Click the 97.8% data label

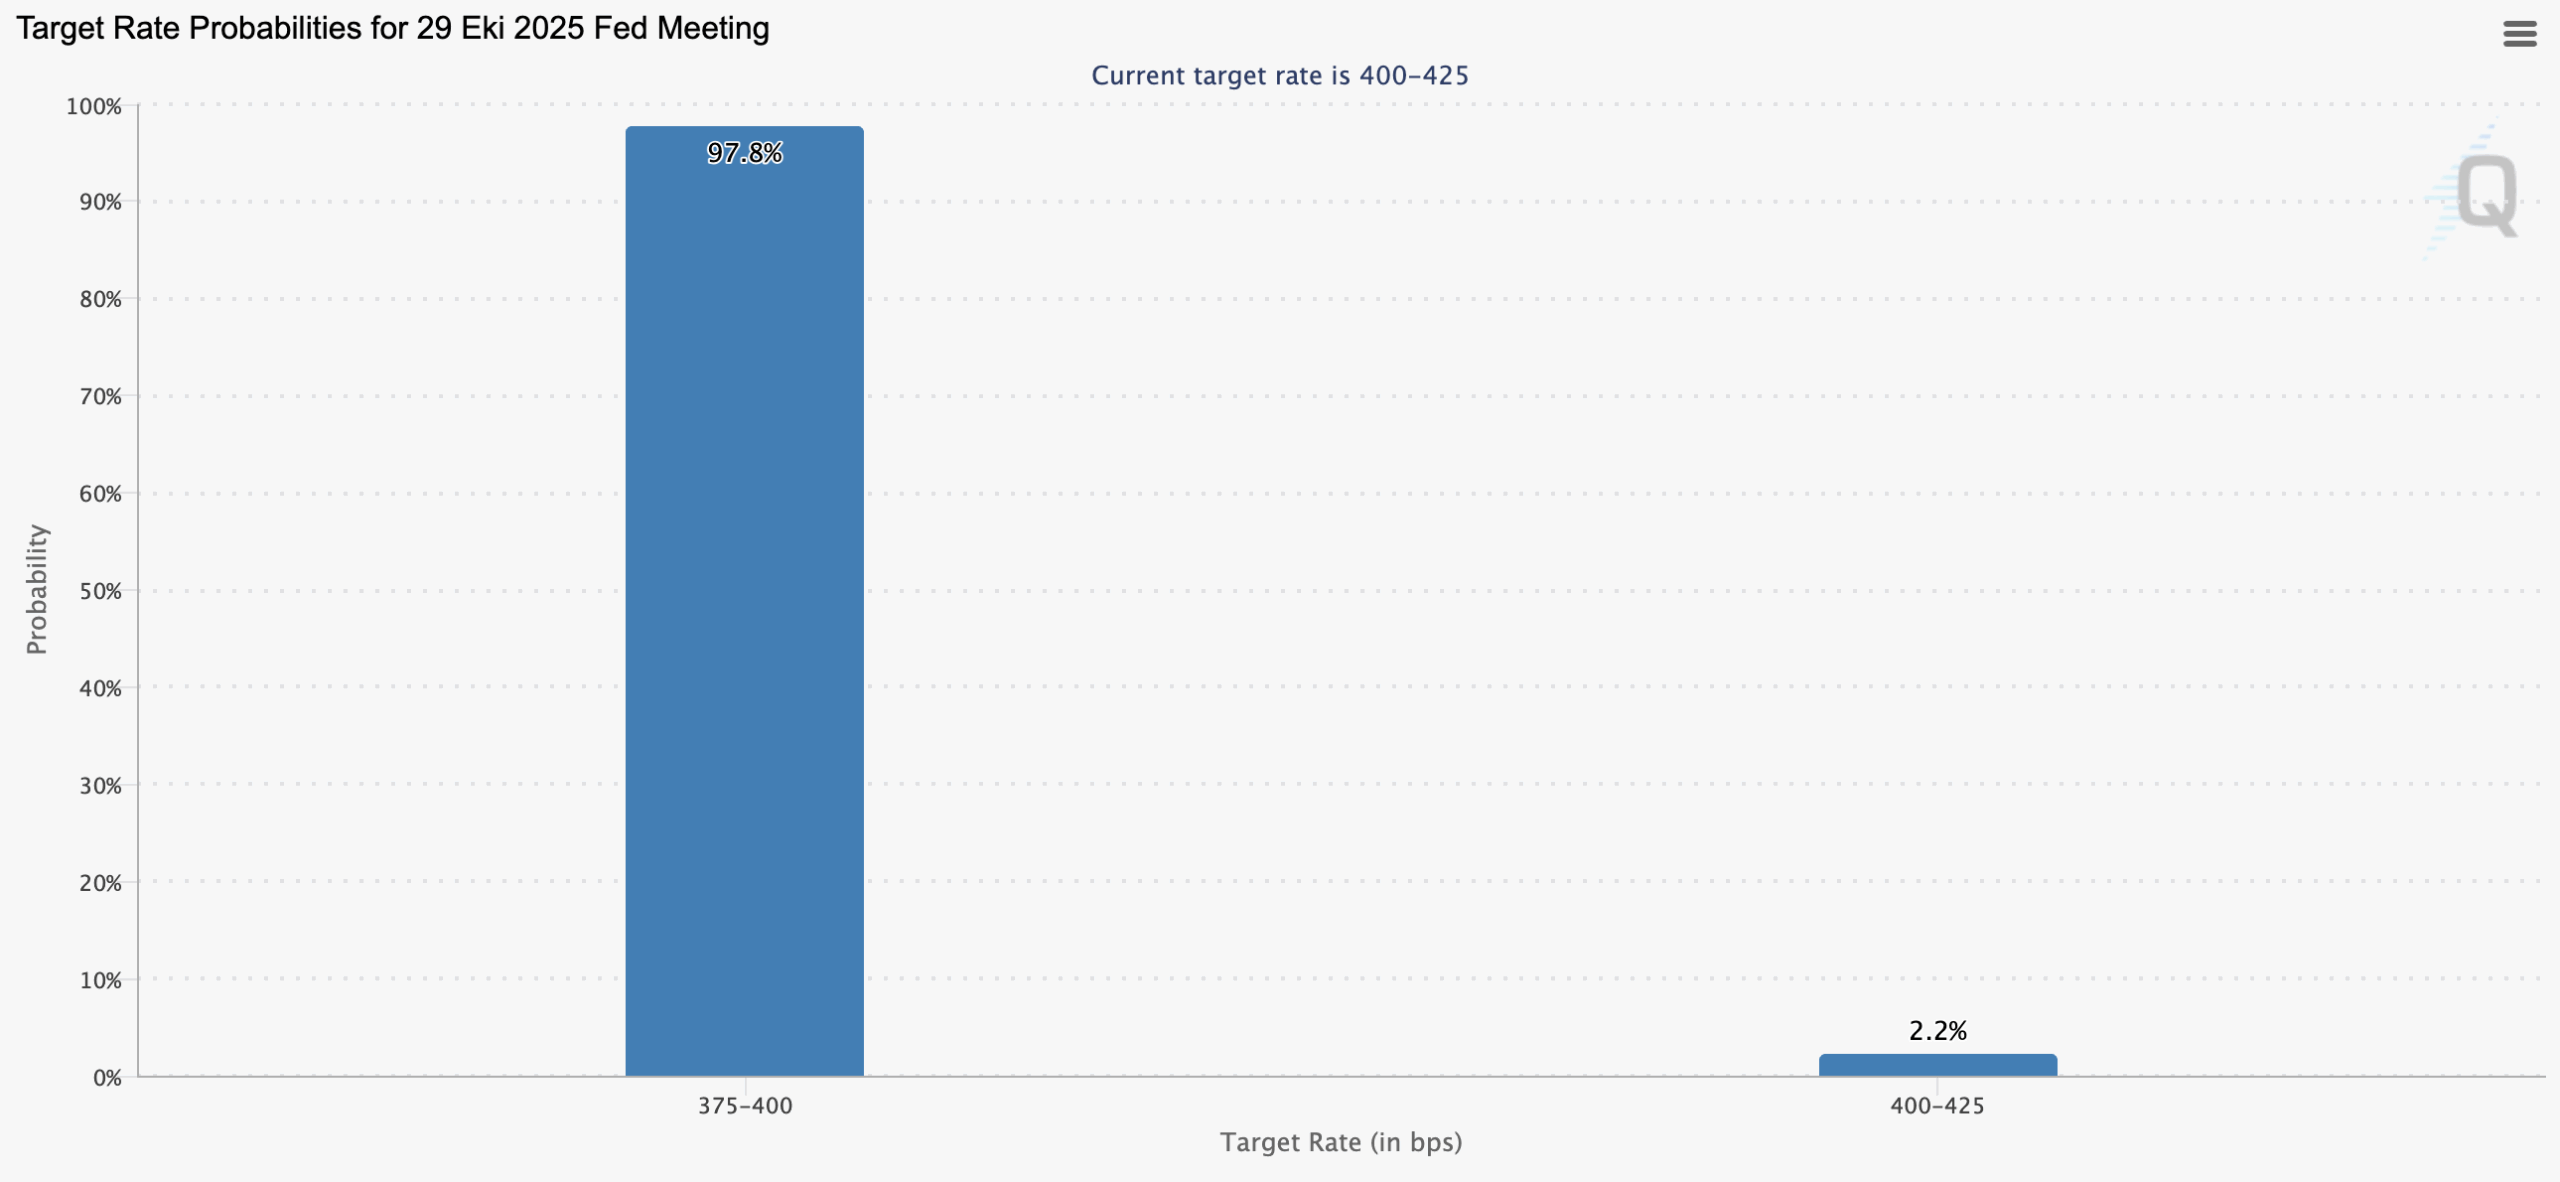744,153
